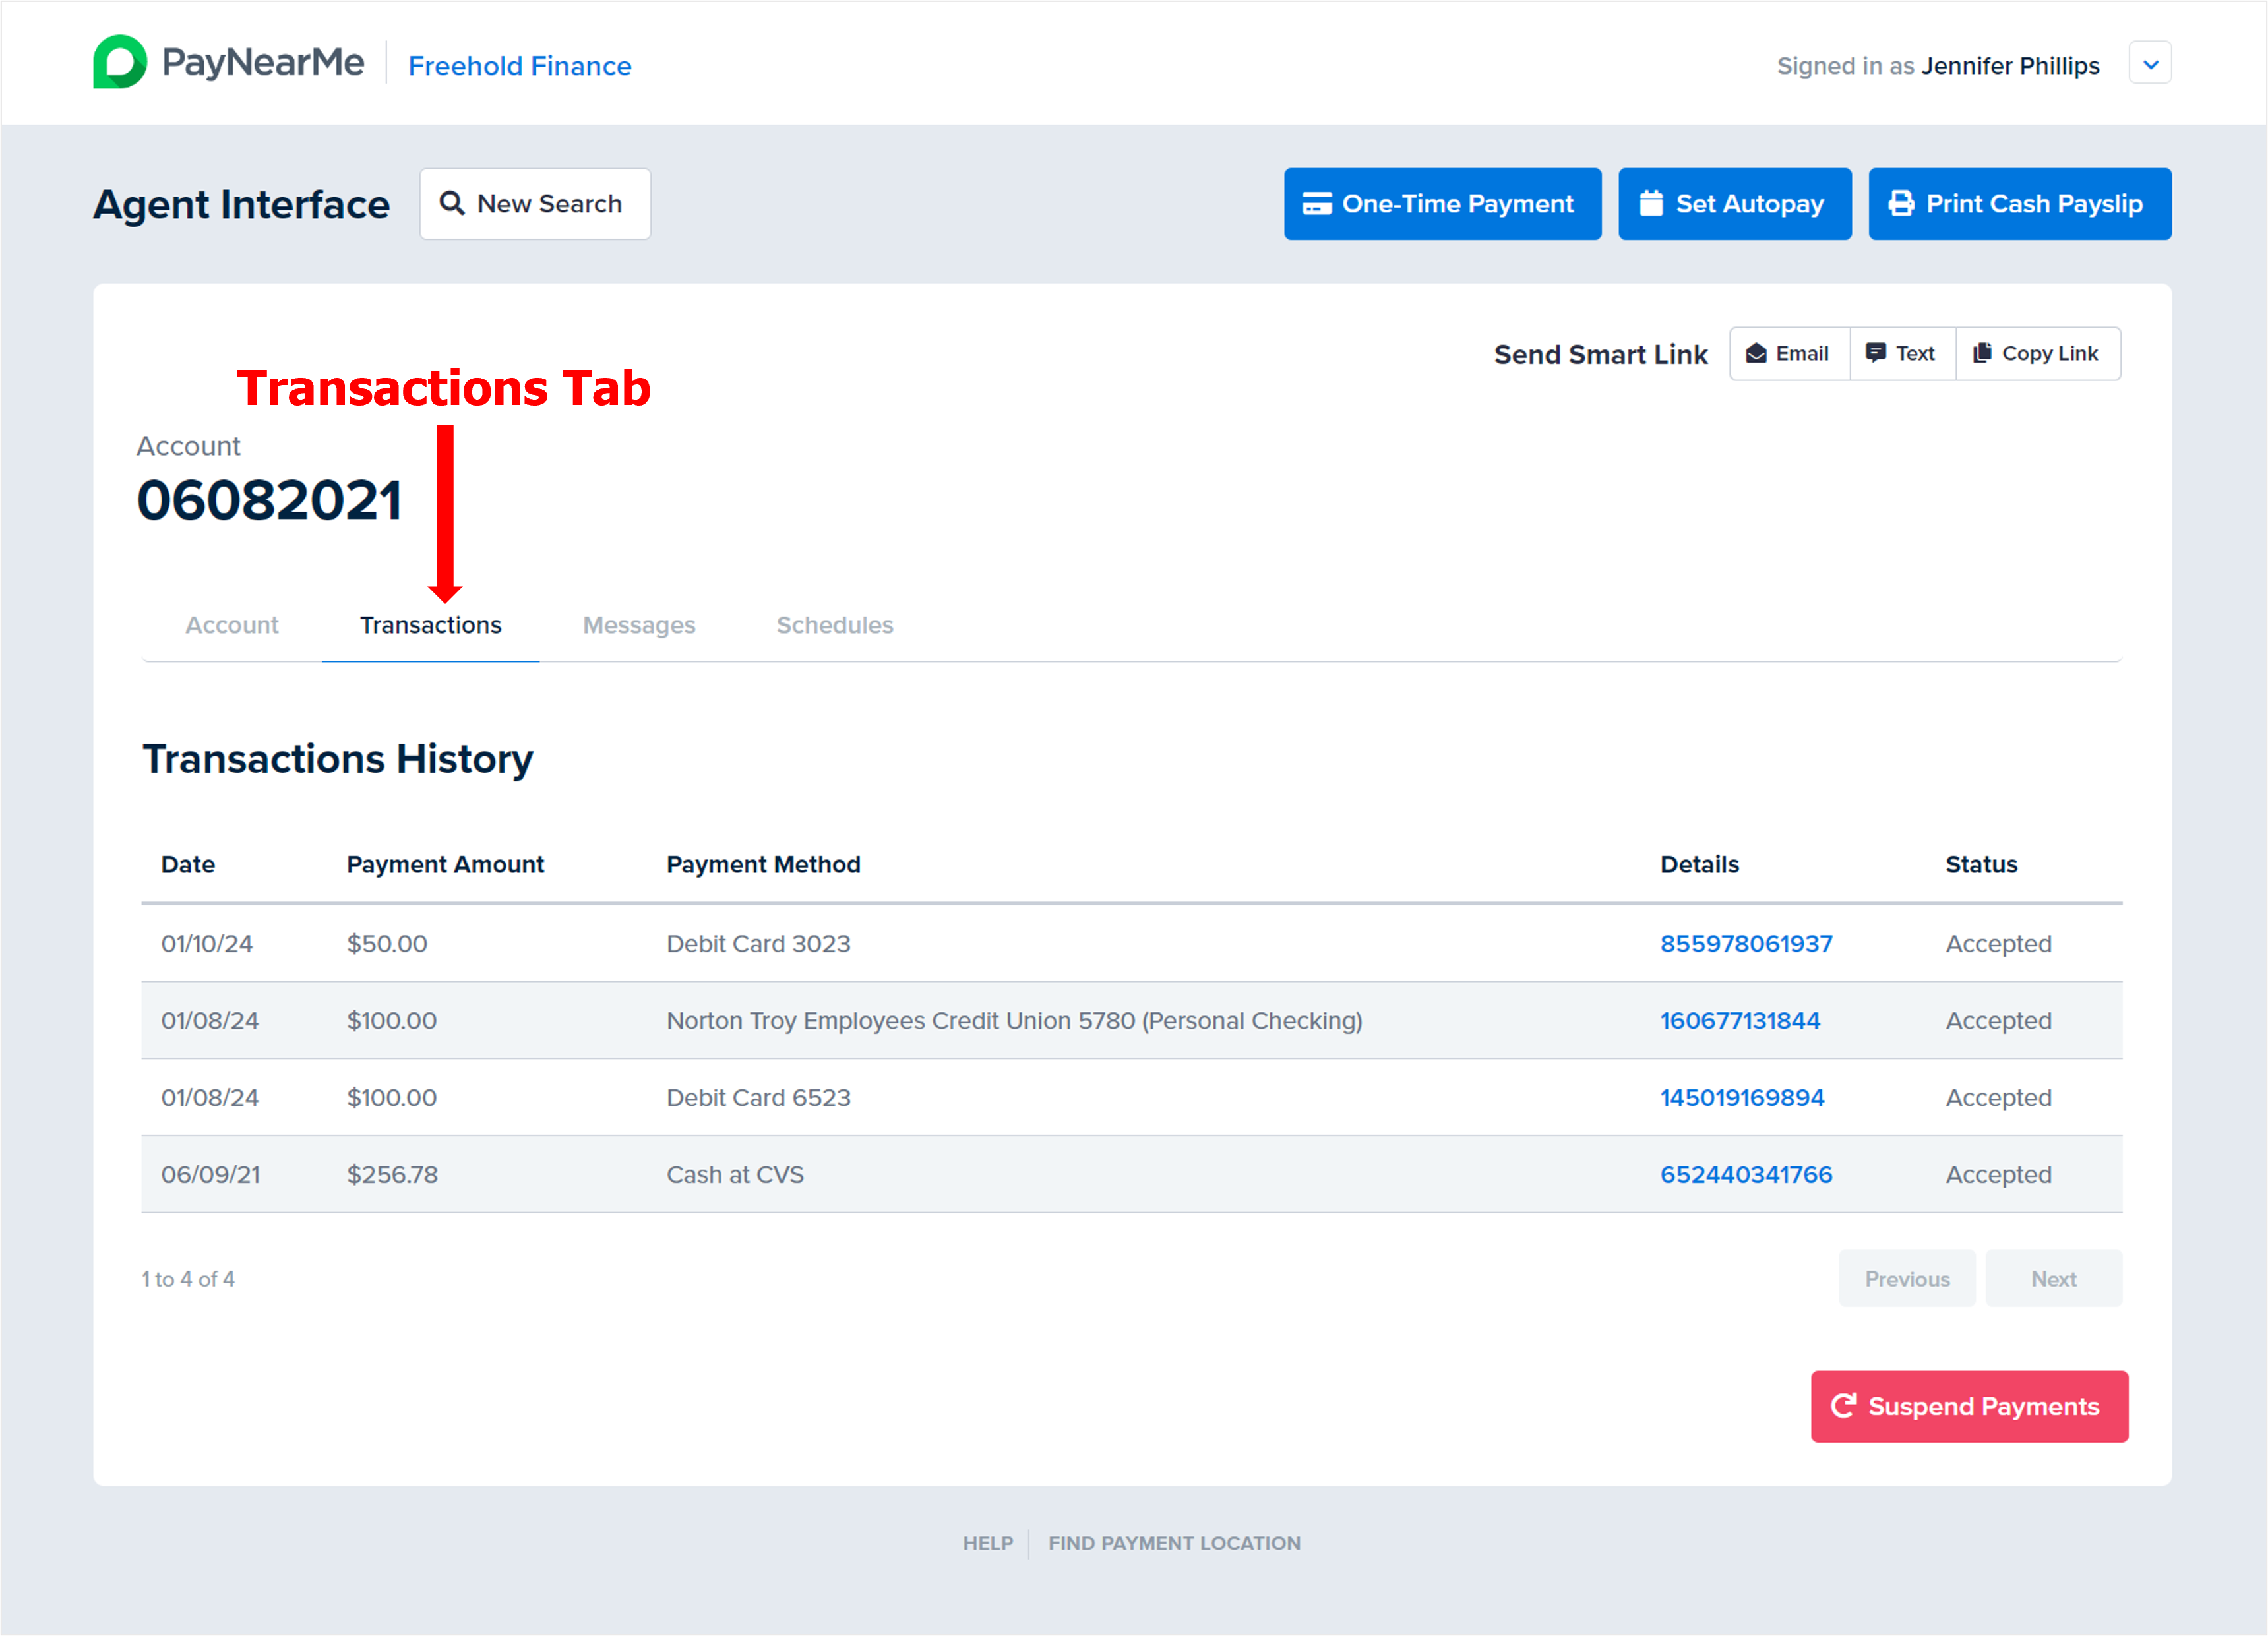
Task: Send smart link via Email envelope icon
Action: (1756, 353)
